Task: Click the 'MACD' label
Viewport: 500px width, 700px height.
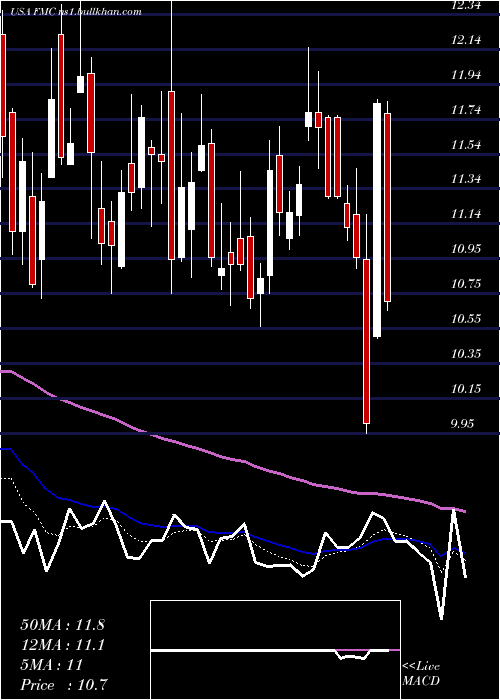Action: click(421, 681)
